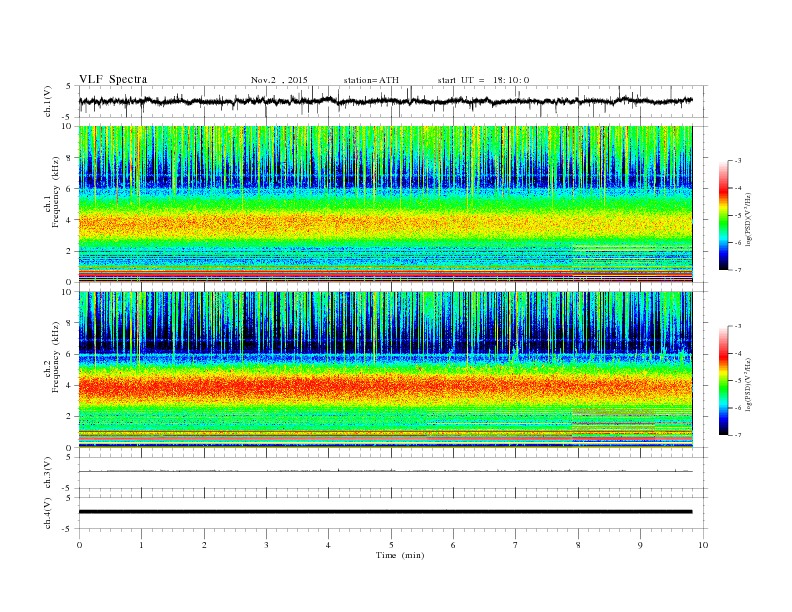792x612 pixels.
Task: Click the "ch.4(V)" axis label
Action: click(47, 513)
